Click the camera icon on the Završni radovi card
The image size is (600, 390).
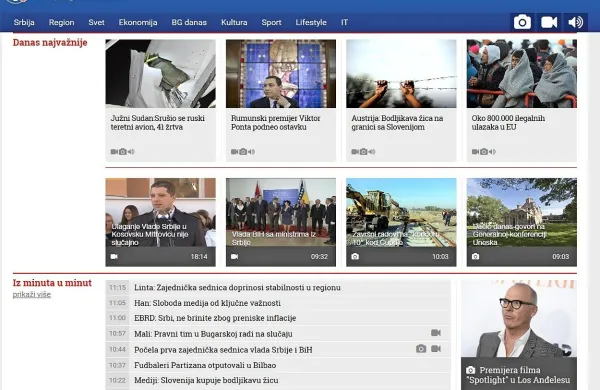click(355, 257)
